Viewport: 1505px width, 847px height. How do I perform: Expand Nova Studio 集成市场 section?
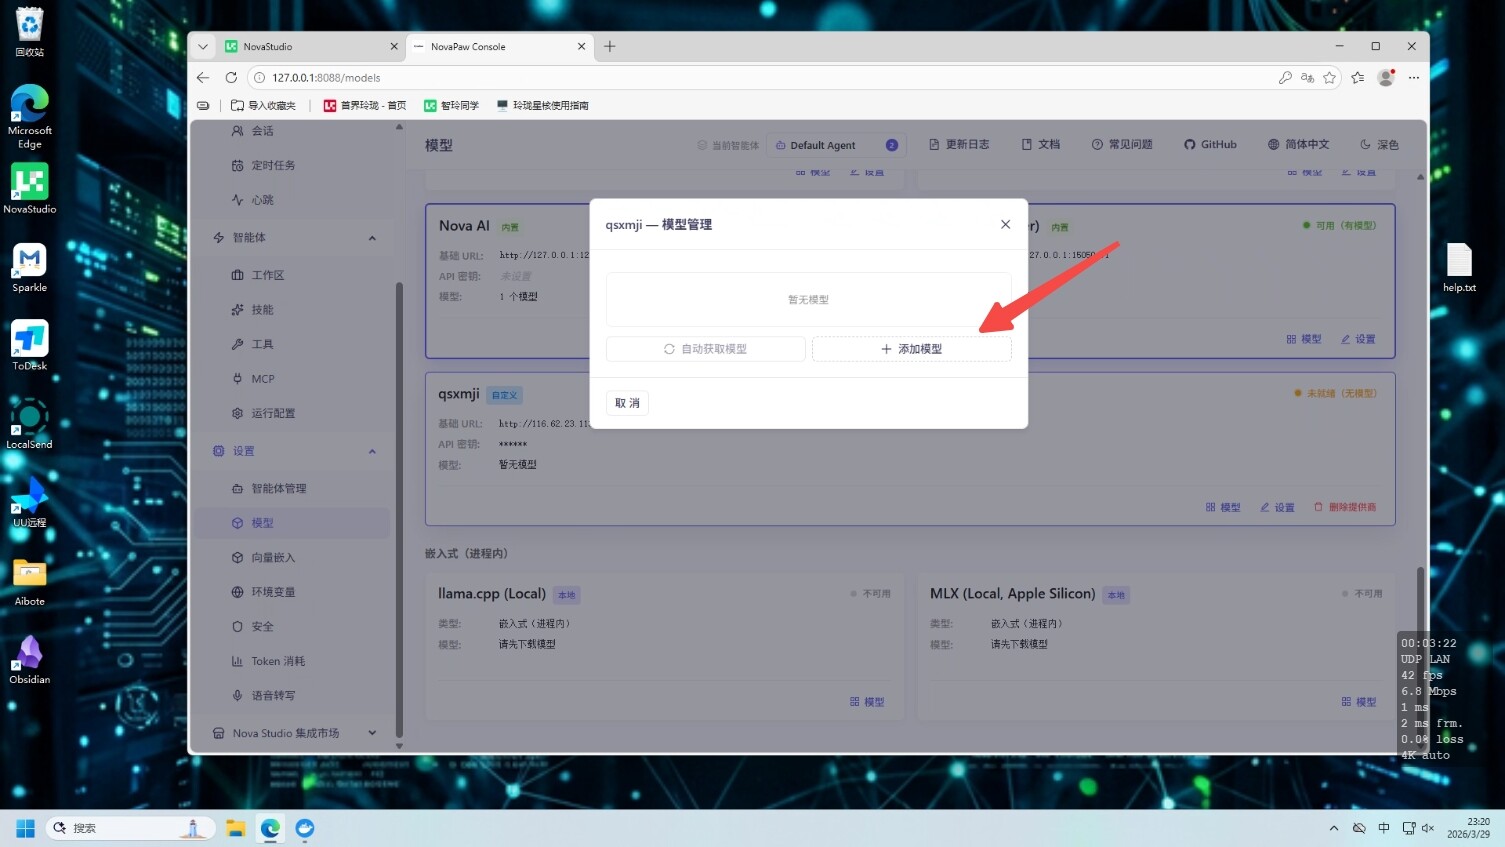pyautogui.click(x=372, y=733)
